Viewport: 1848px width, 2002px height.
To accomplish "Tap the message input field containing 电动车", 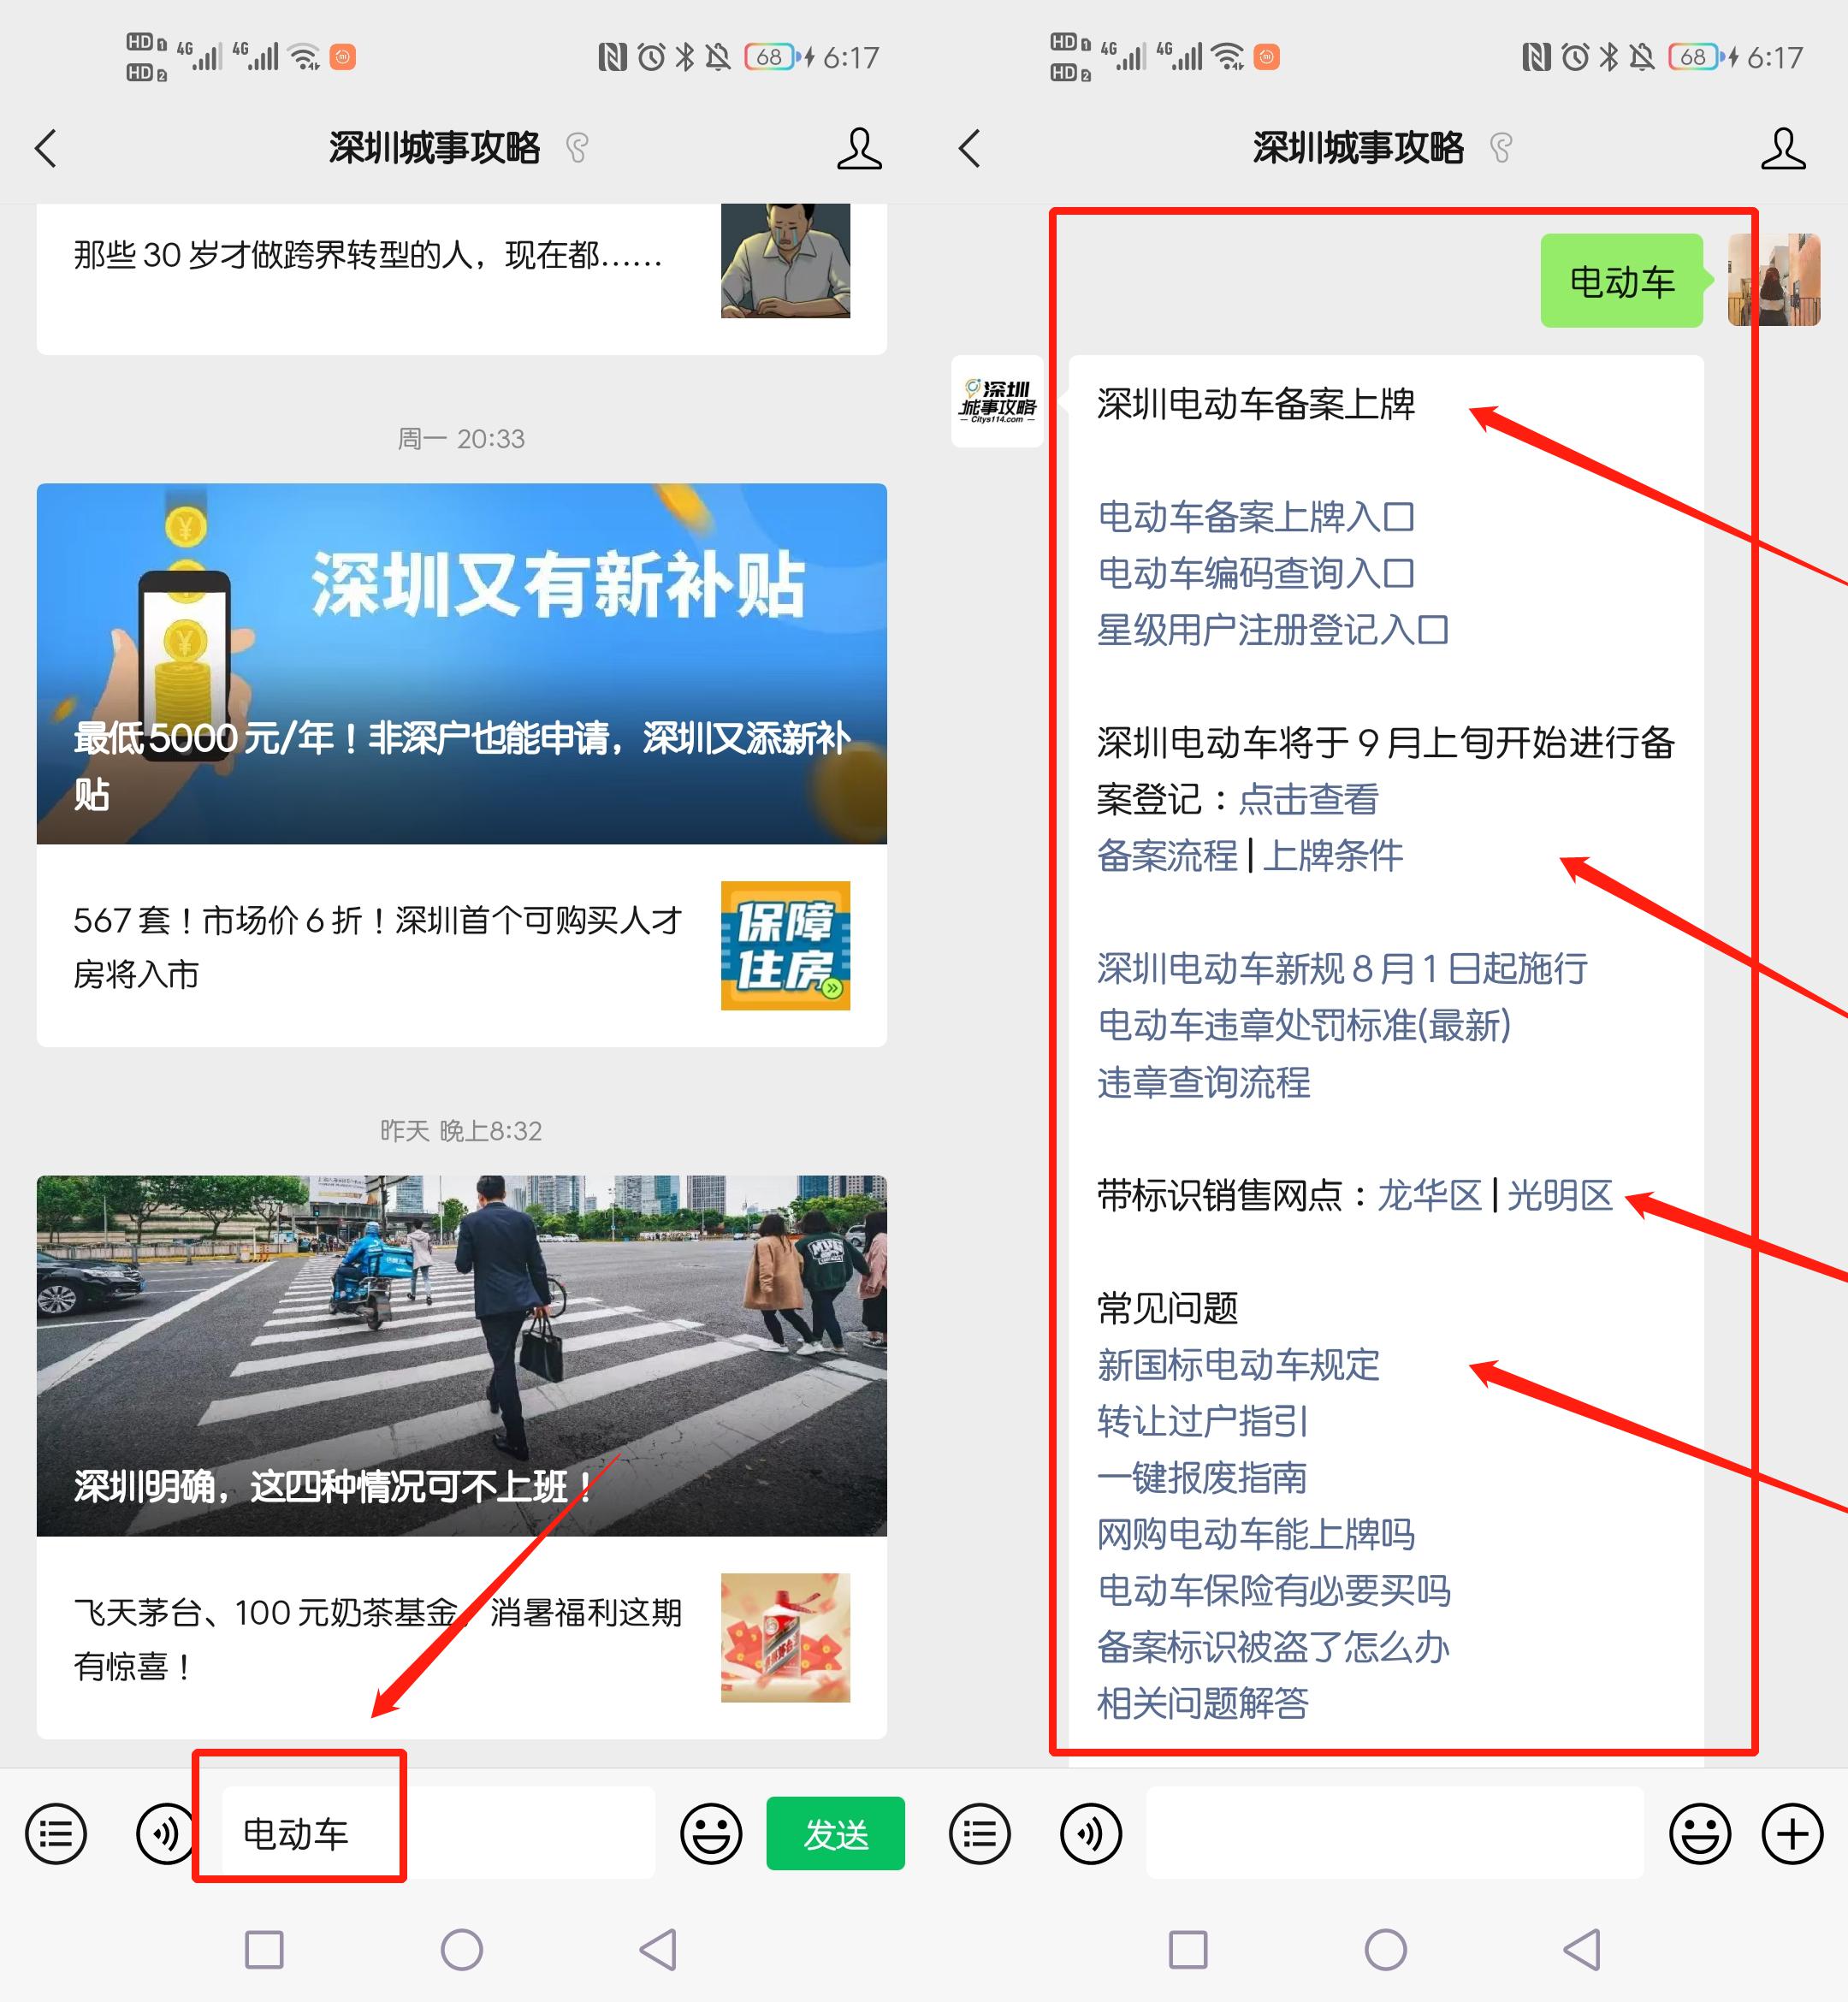I will coord(297,1833).
